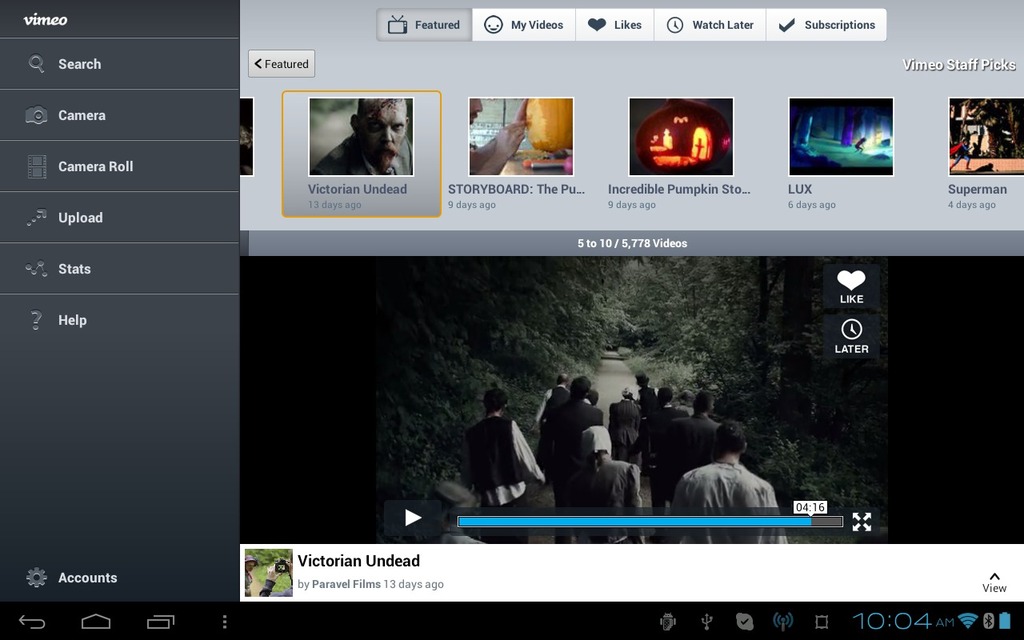
Task: Switch to the My Videos tab
Action: tap(524, 25)
